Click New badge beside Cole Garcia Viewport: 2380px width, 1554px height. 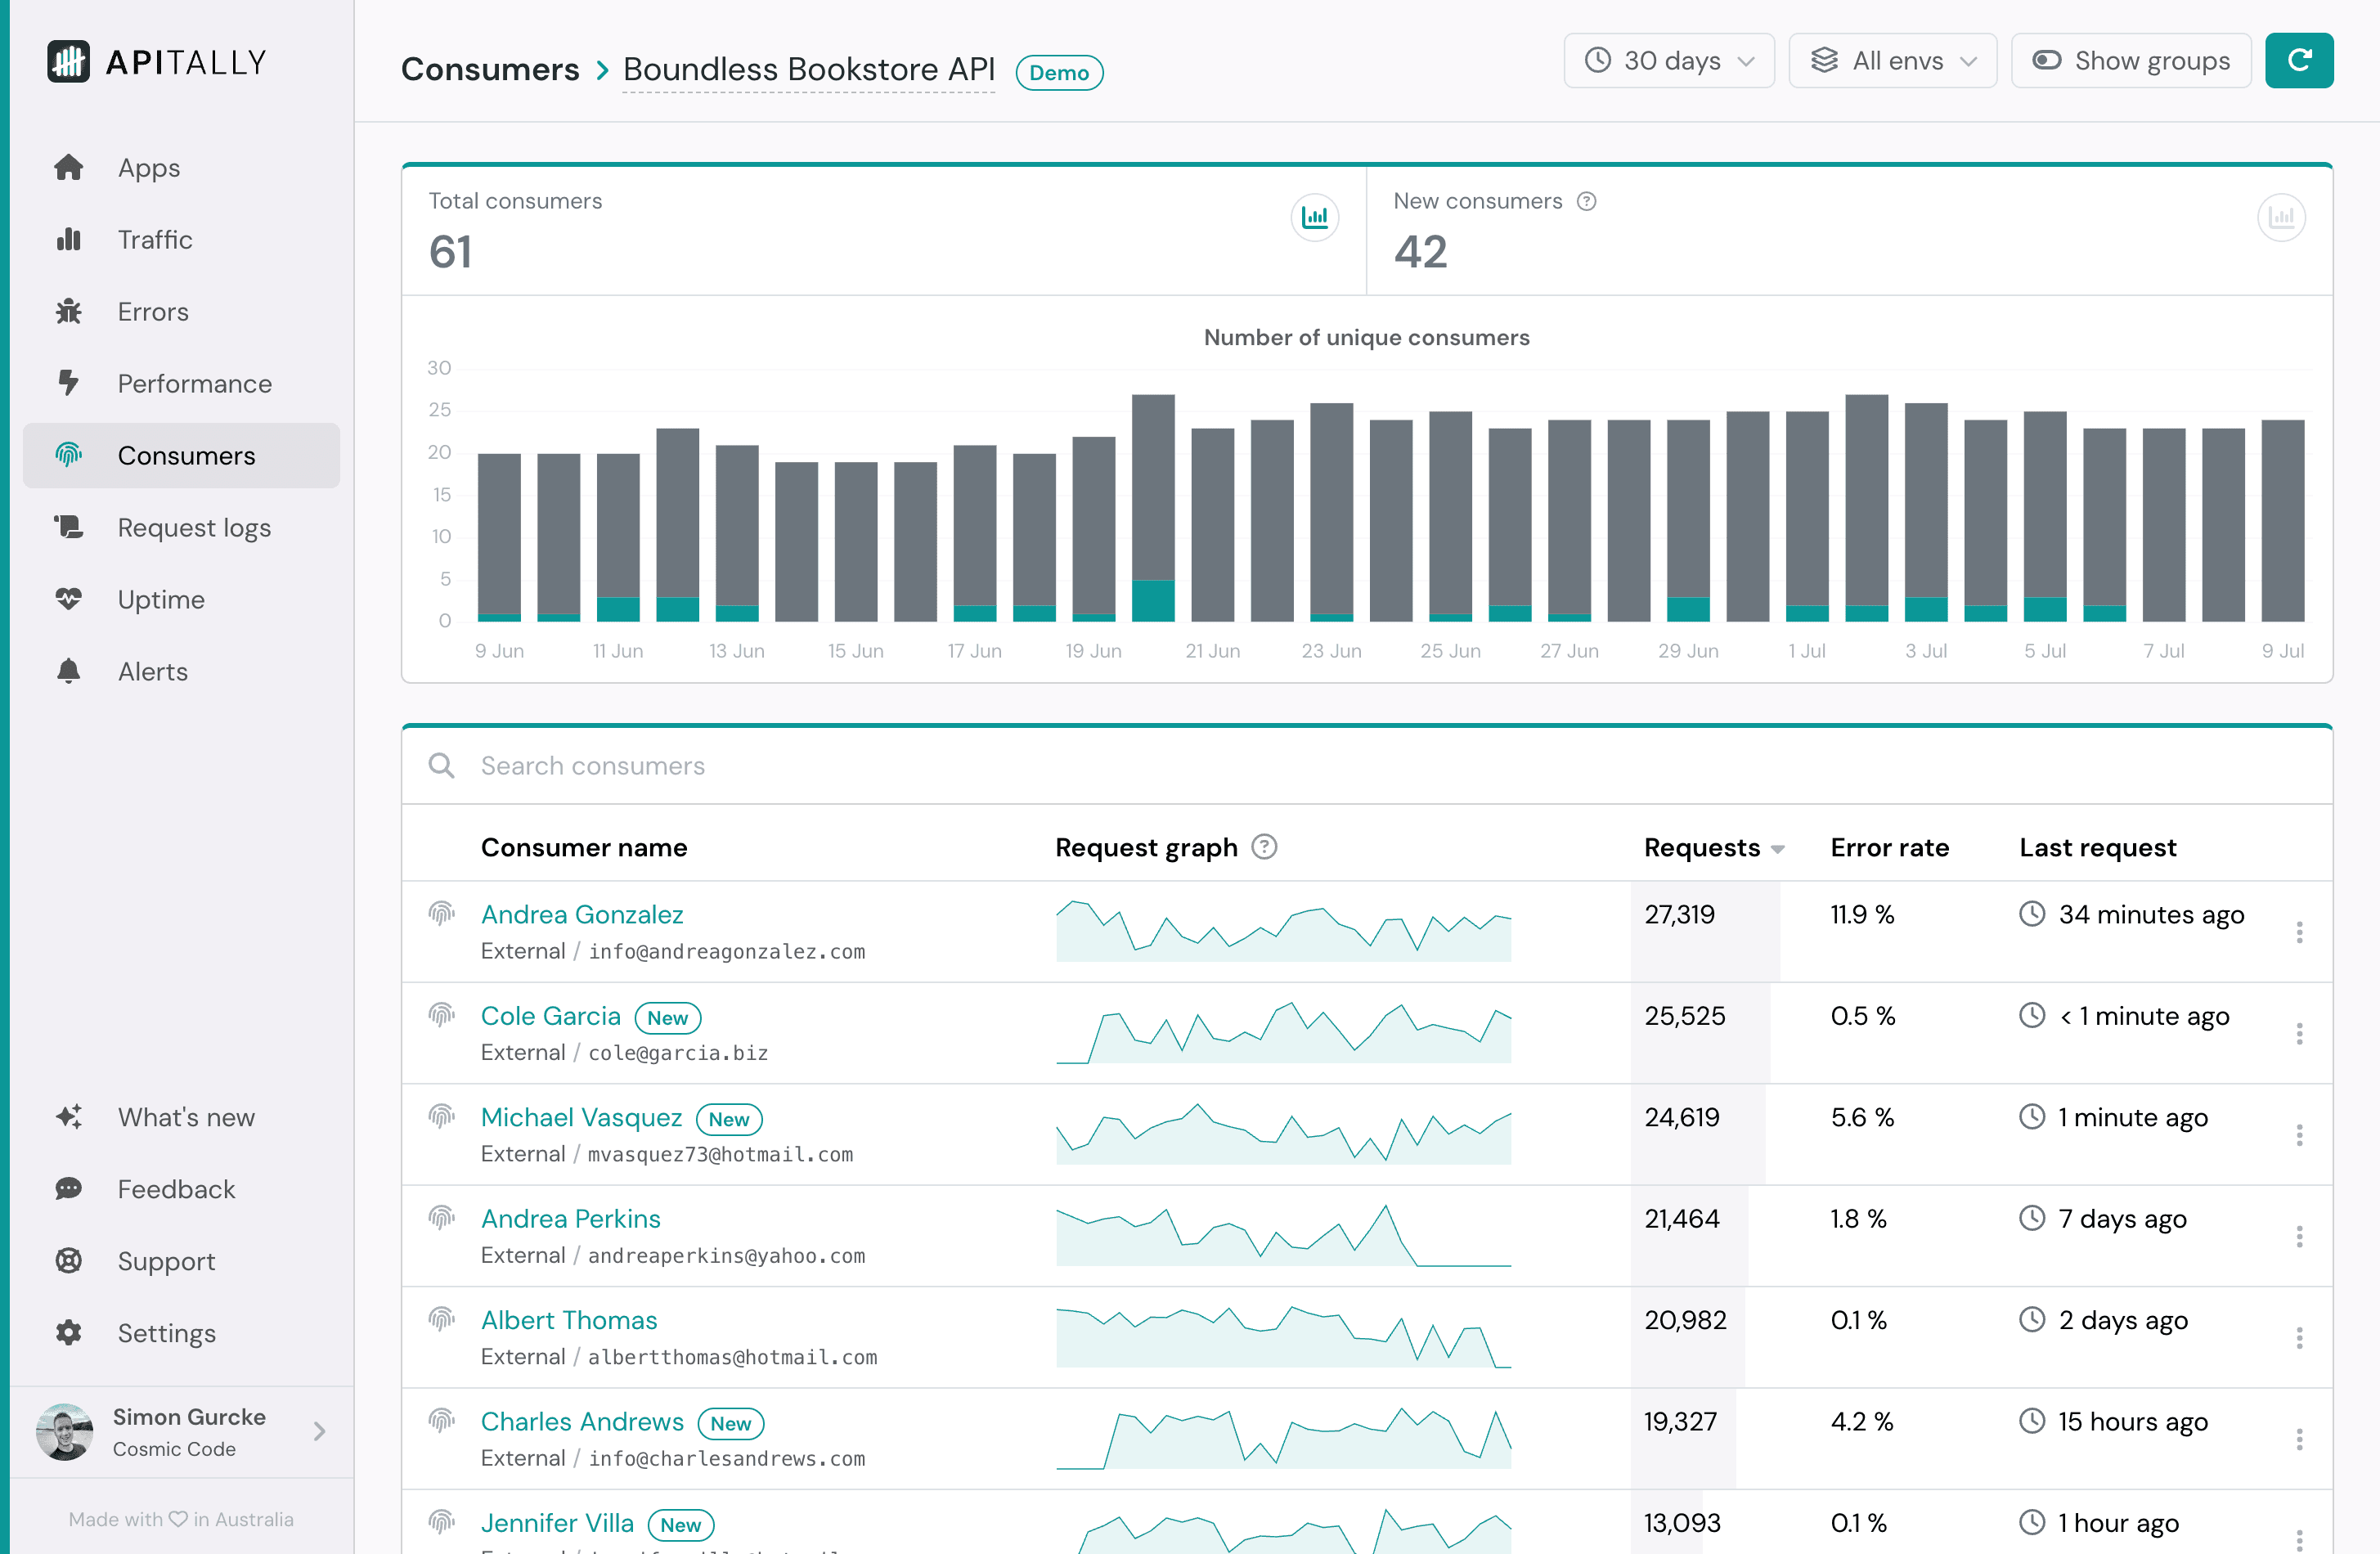coord(667,1018)
